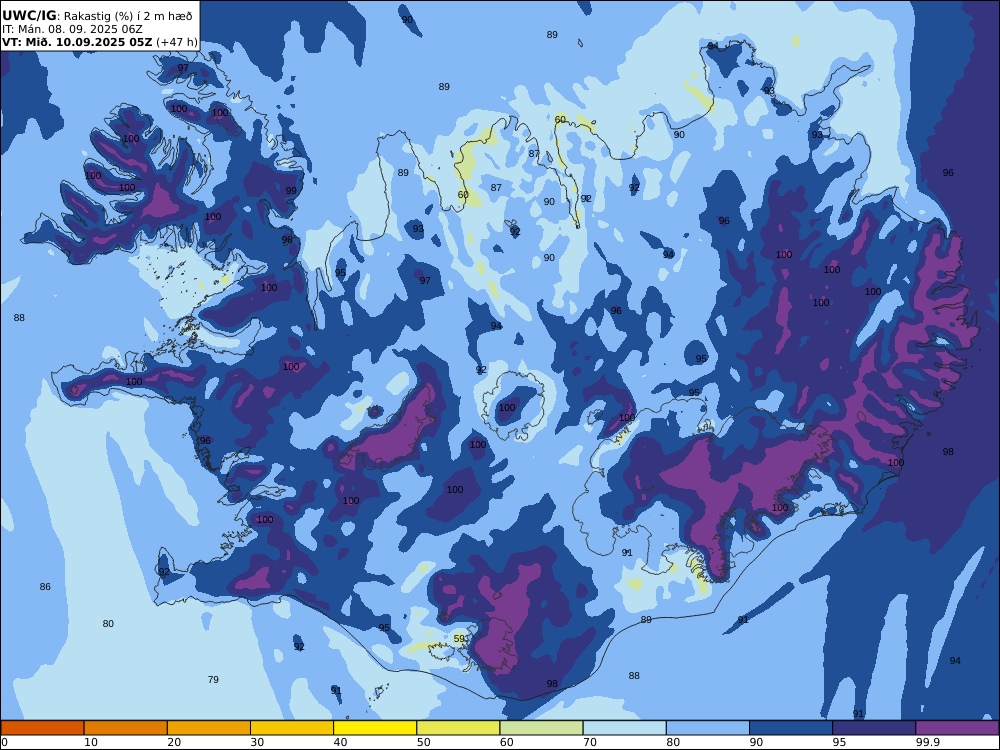
Task: Click the orange 10–20 legend swatch
Action: tap(126, 728)
